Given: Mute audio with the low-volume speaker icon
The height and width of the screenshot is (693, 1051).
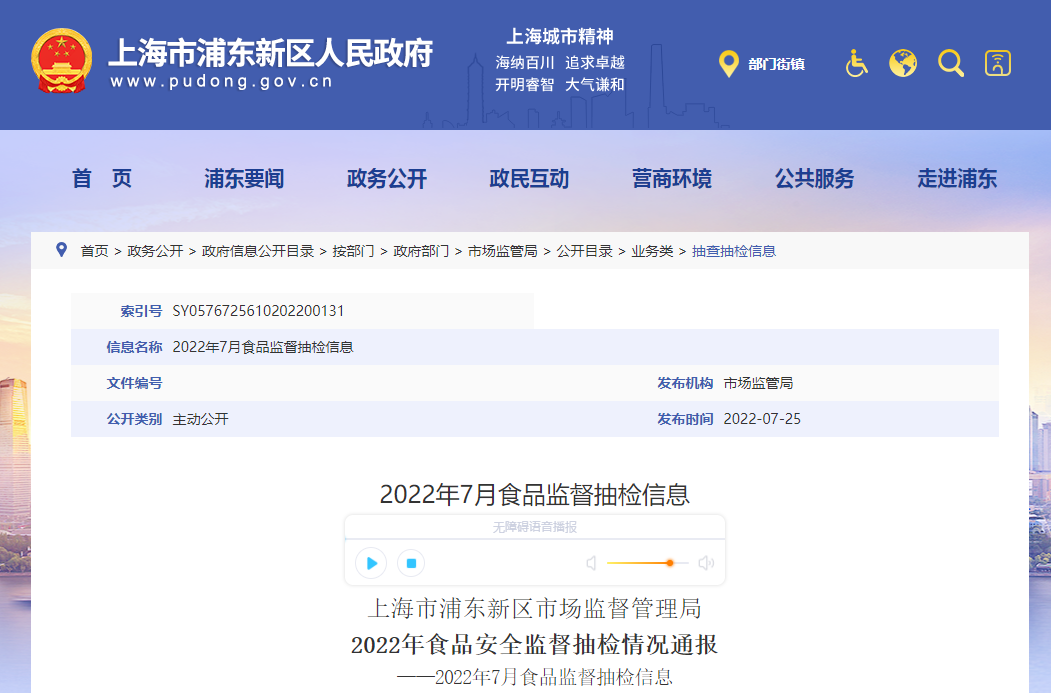Looking at the screenshot, I should pos(591,563).
